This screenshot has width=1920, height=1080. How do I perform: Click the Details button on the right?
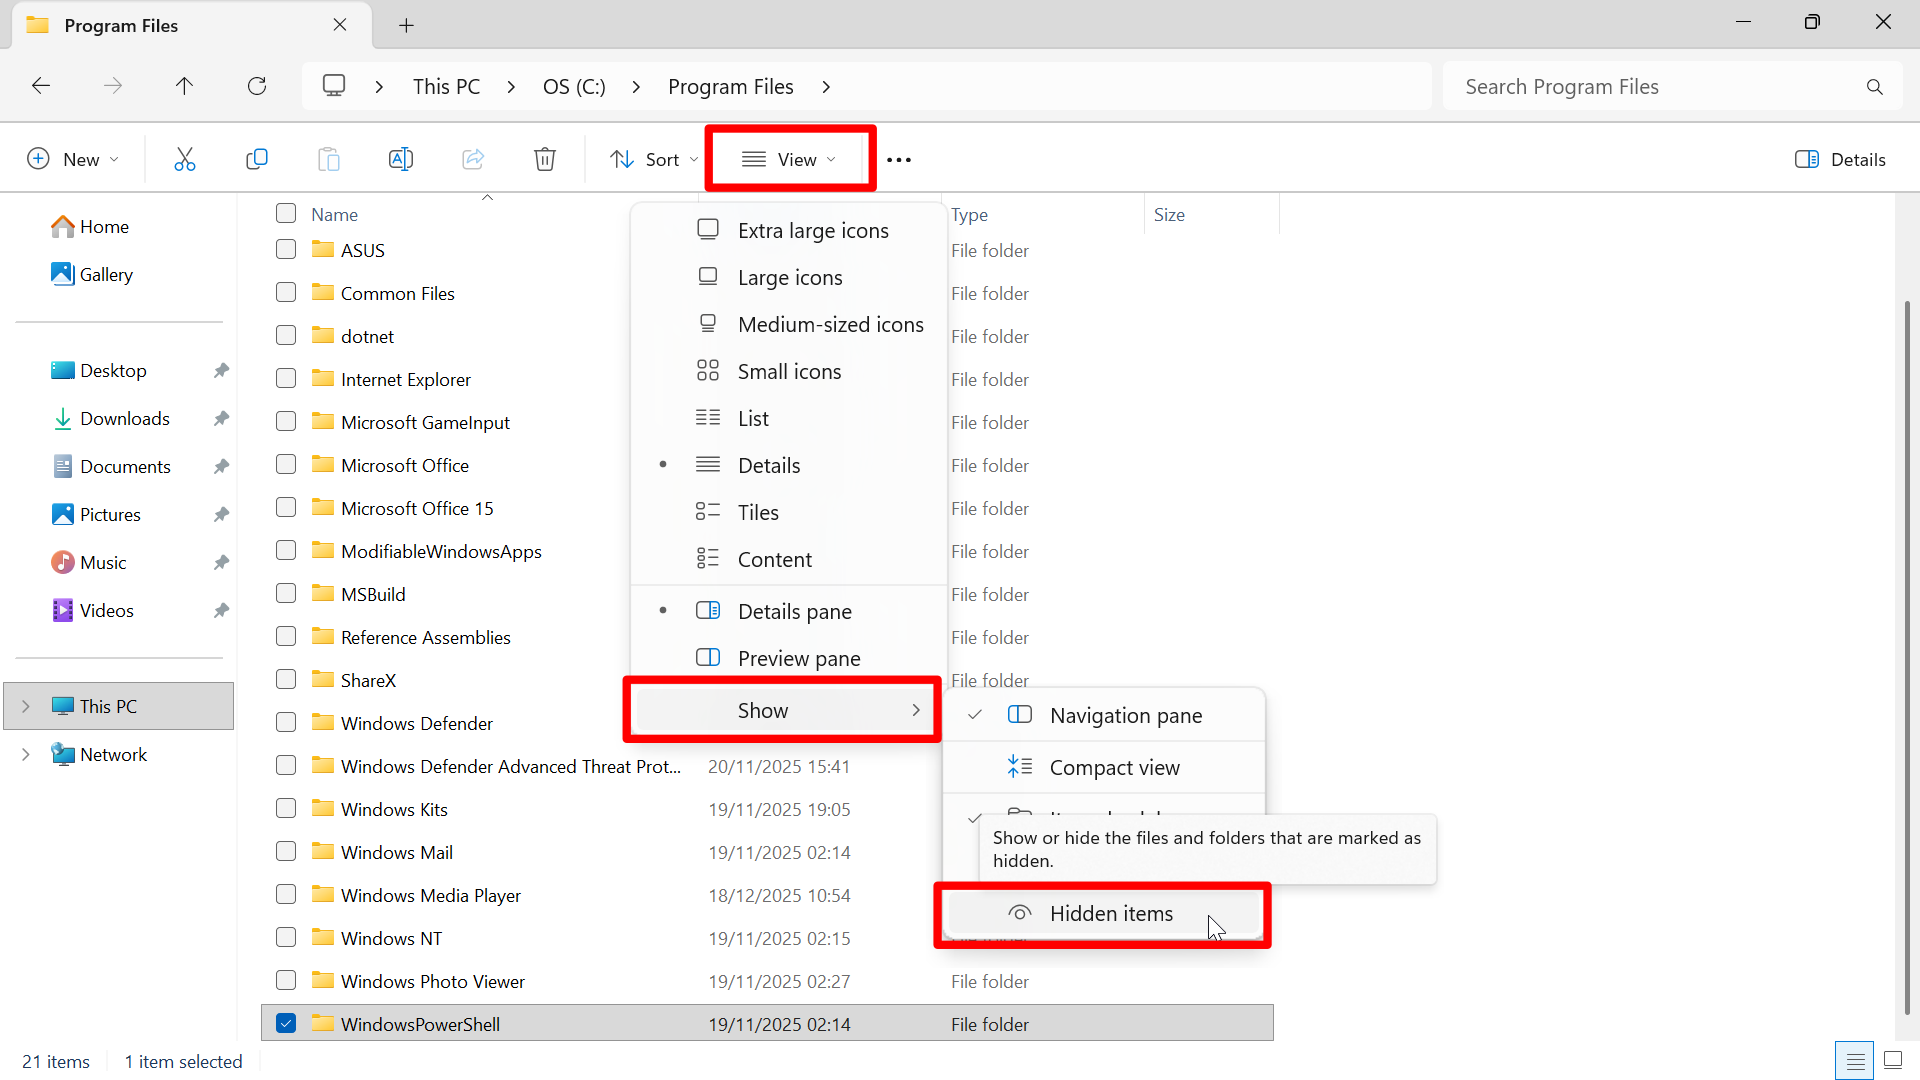(x=1840, y=158)
